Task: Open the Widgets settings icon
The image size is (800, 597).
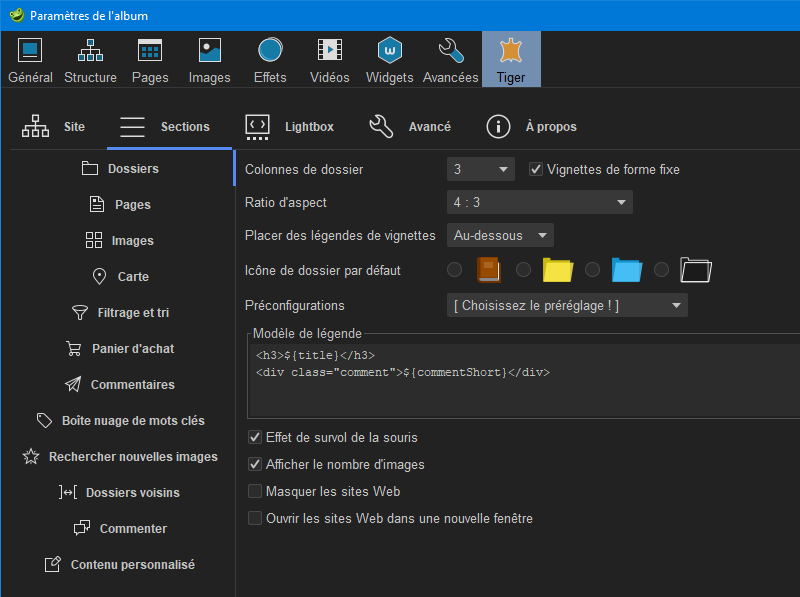Action: coord(389,59)
